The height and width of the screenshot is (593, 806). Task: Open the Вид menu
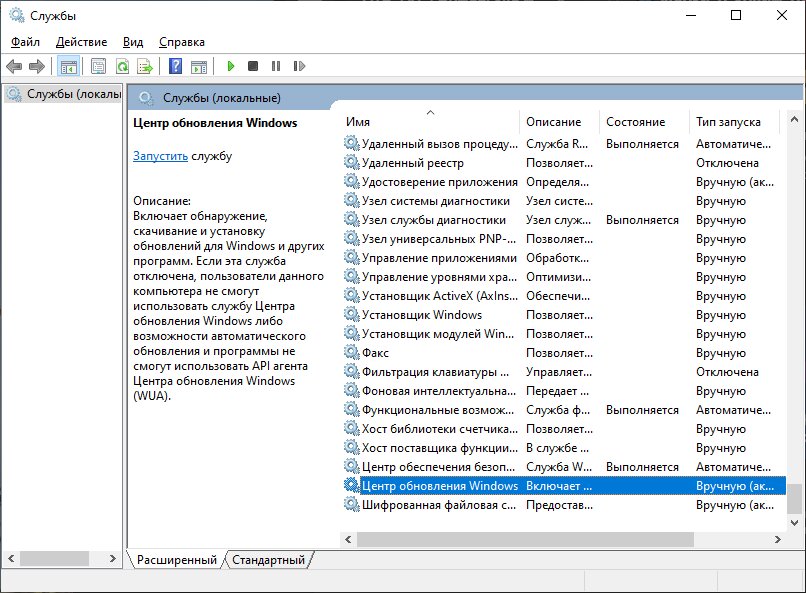133,42
